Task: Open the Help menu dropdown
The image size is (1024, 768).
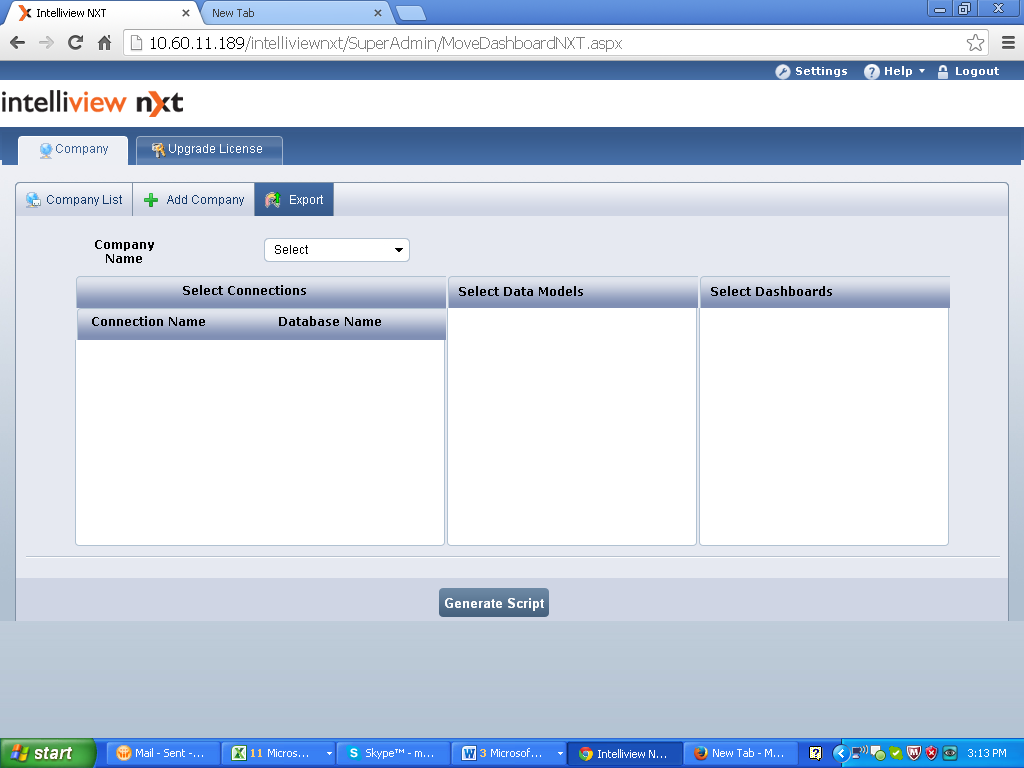Action: [x=896, y=72]
